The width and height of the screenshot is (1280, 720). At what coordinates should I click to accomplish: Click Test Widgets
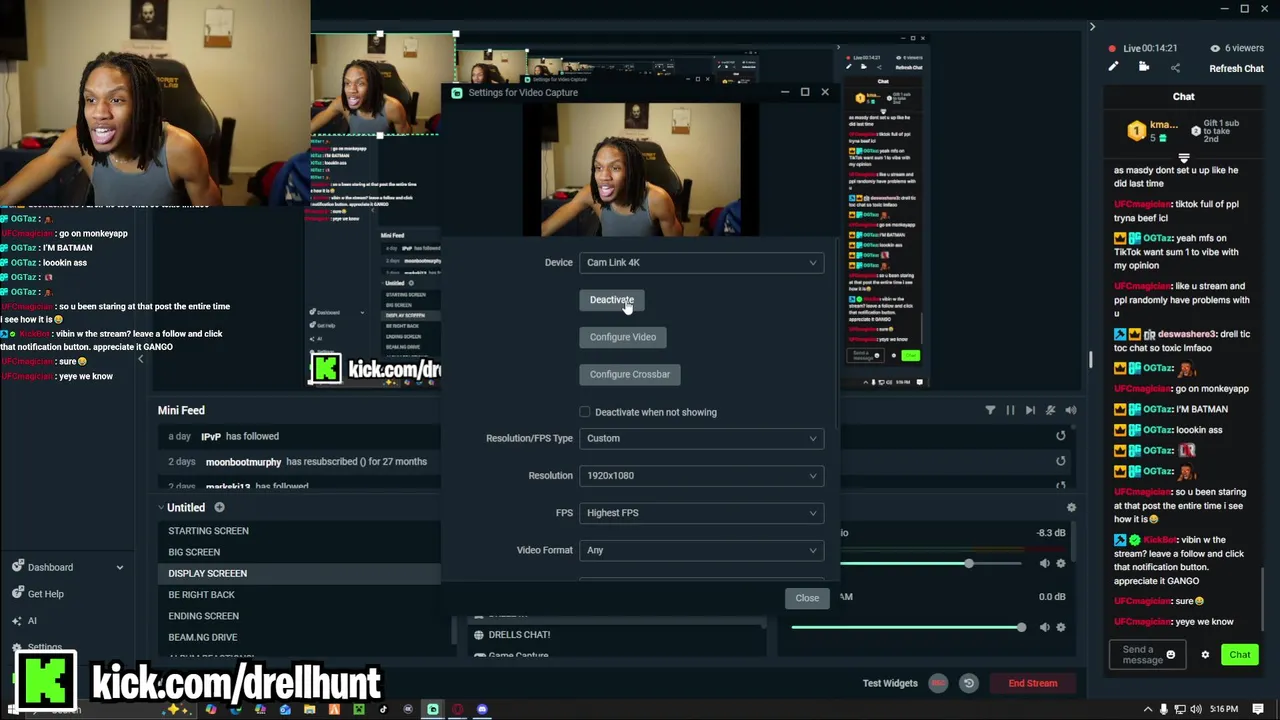pyautogui.click(x=890, y=683)
